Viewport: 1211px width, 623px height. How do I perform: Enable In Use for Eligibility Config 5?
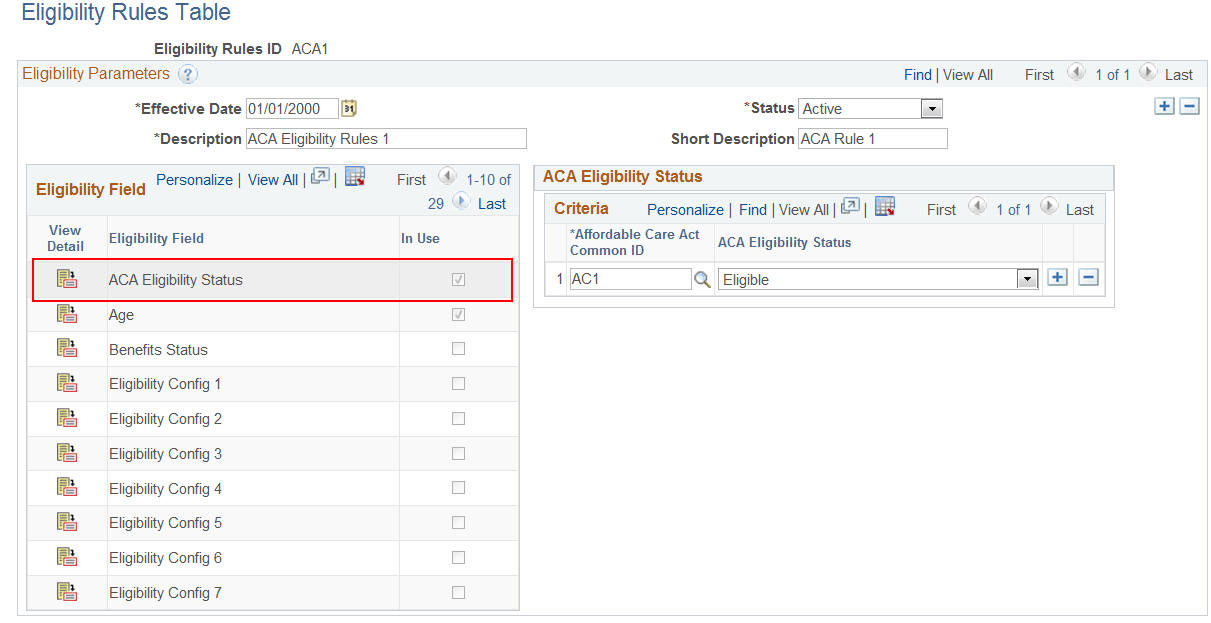pos(458,522)
